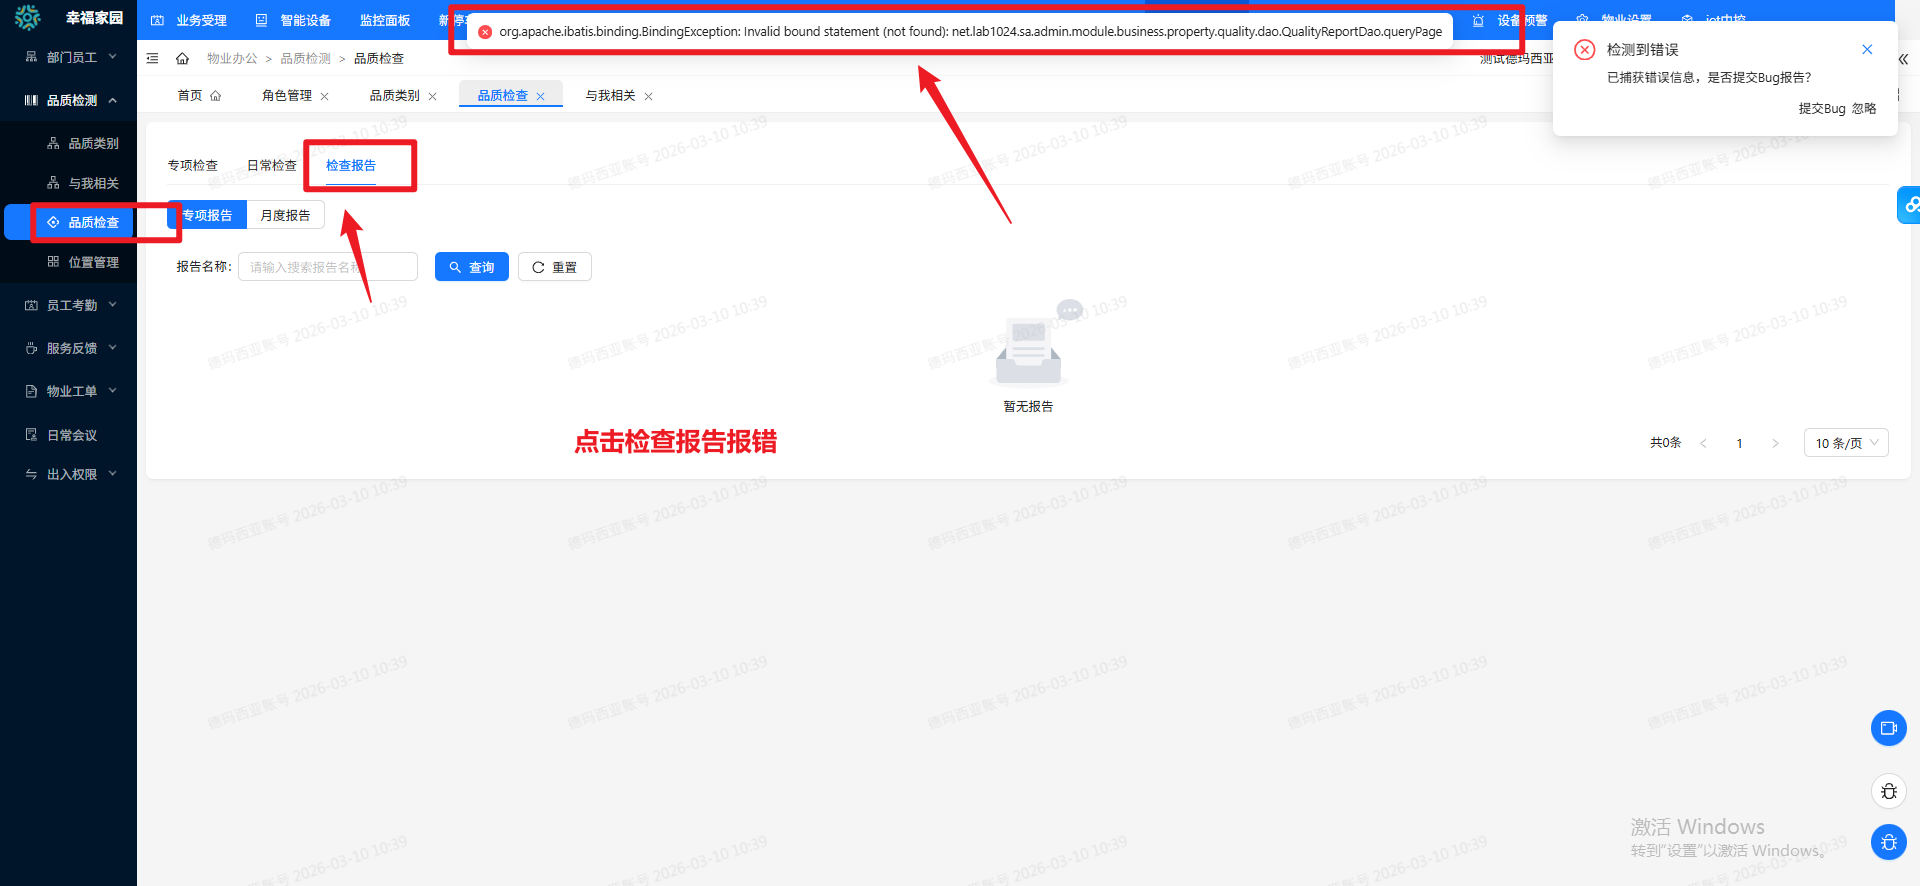The width and height of the screenshot is (1920, 886).
Task: Collapse 品质检测 sidebar menu
Action: [68, 100]
